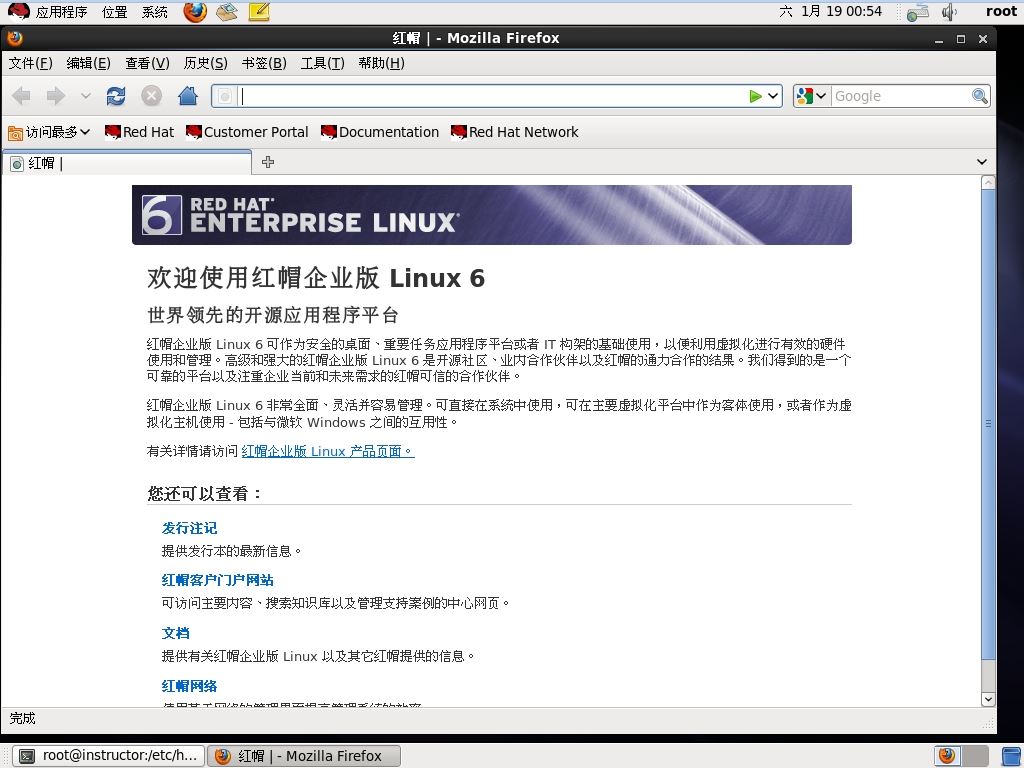1024x768 pixels.
Task: Click the search magnifier icon
Action: (980, 96)
